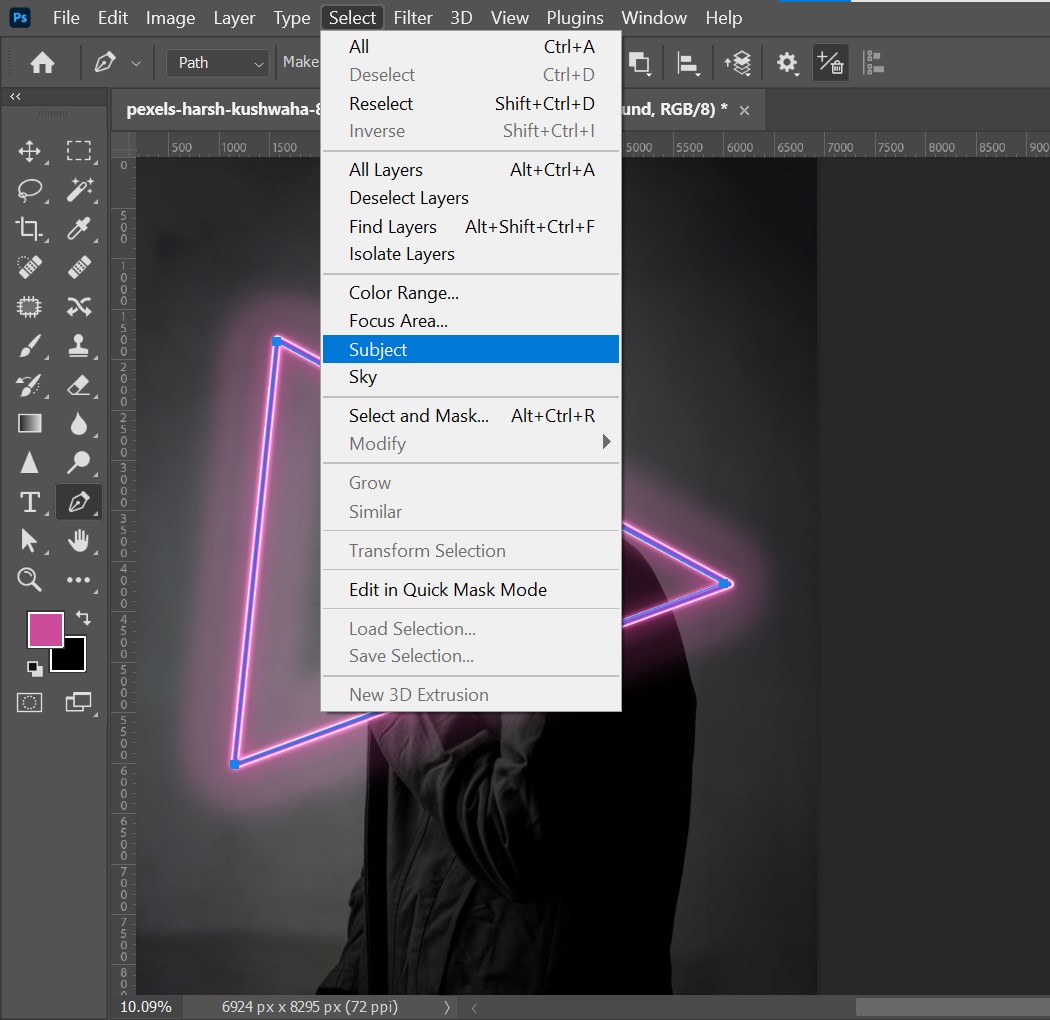Select the Magic Wand tool
The width and height of the screenshot is (1050, 1020).
79,190
